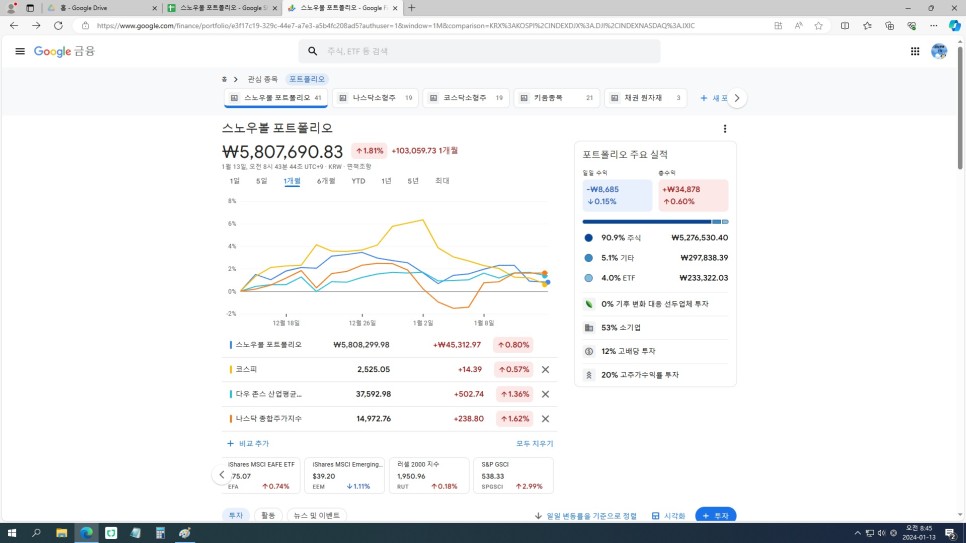Click the search magnifier icon

click(x=312, y=51)
